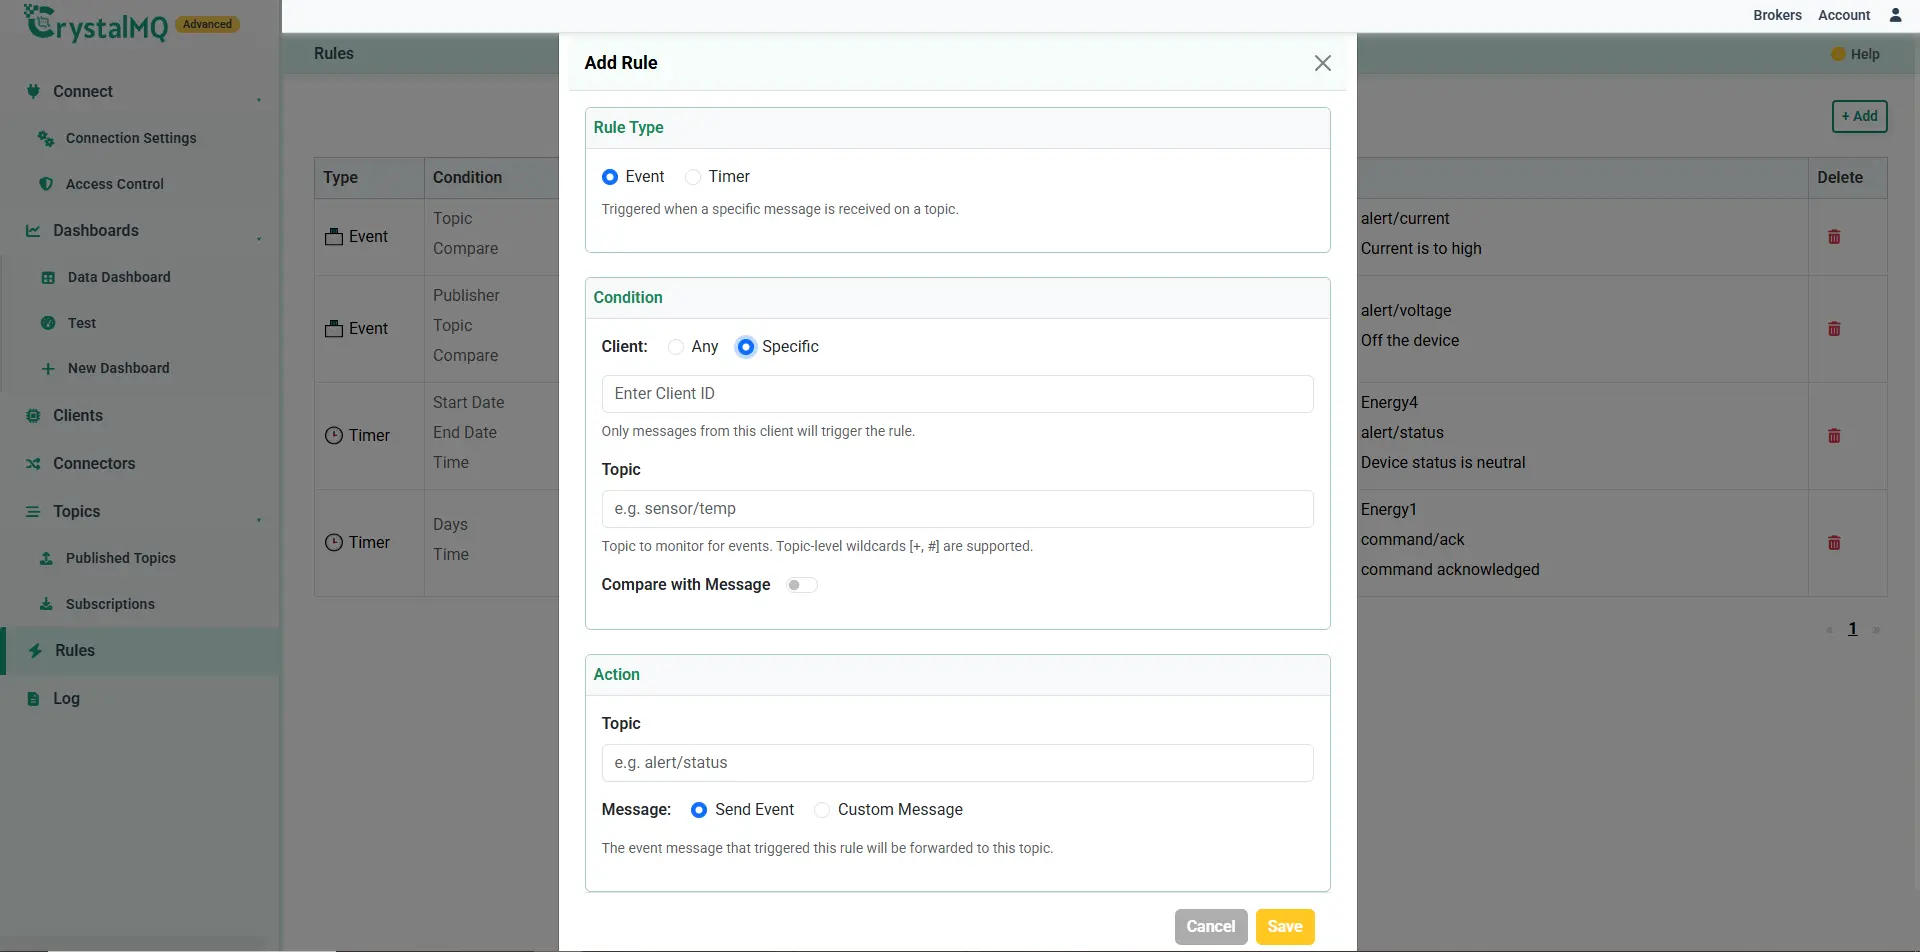Click the Log file icon
The height and width of the screenshot is (952, 1920).
coord(33,698)
